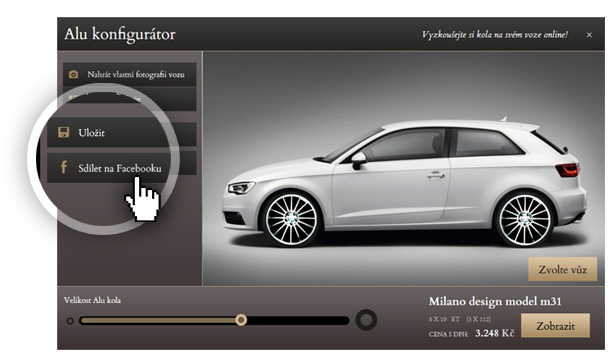Click the Zobrazit button
The width and height of the screenshot is (616, 363).
[x=555, y=326]
